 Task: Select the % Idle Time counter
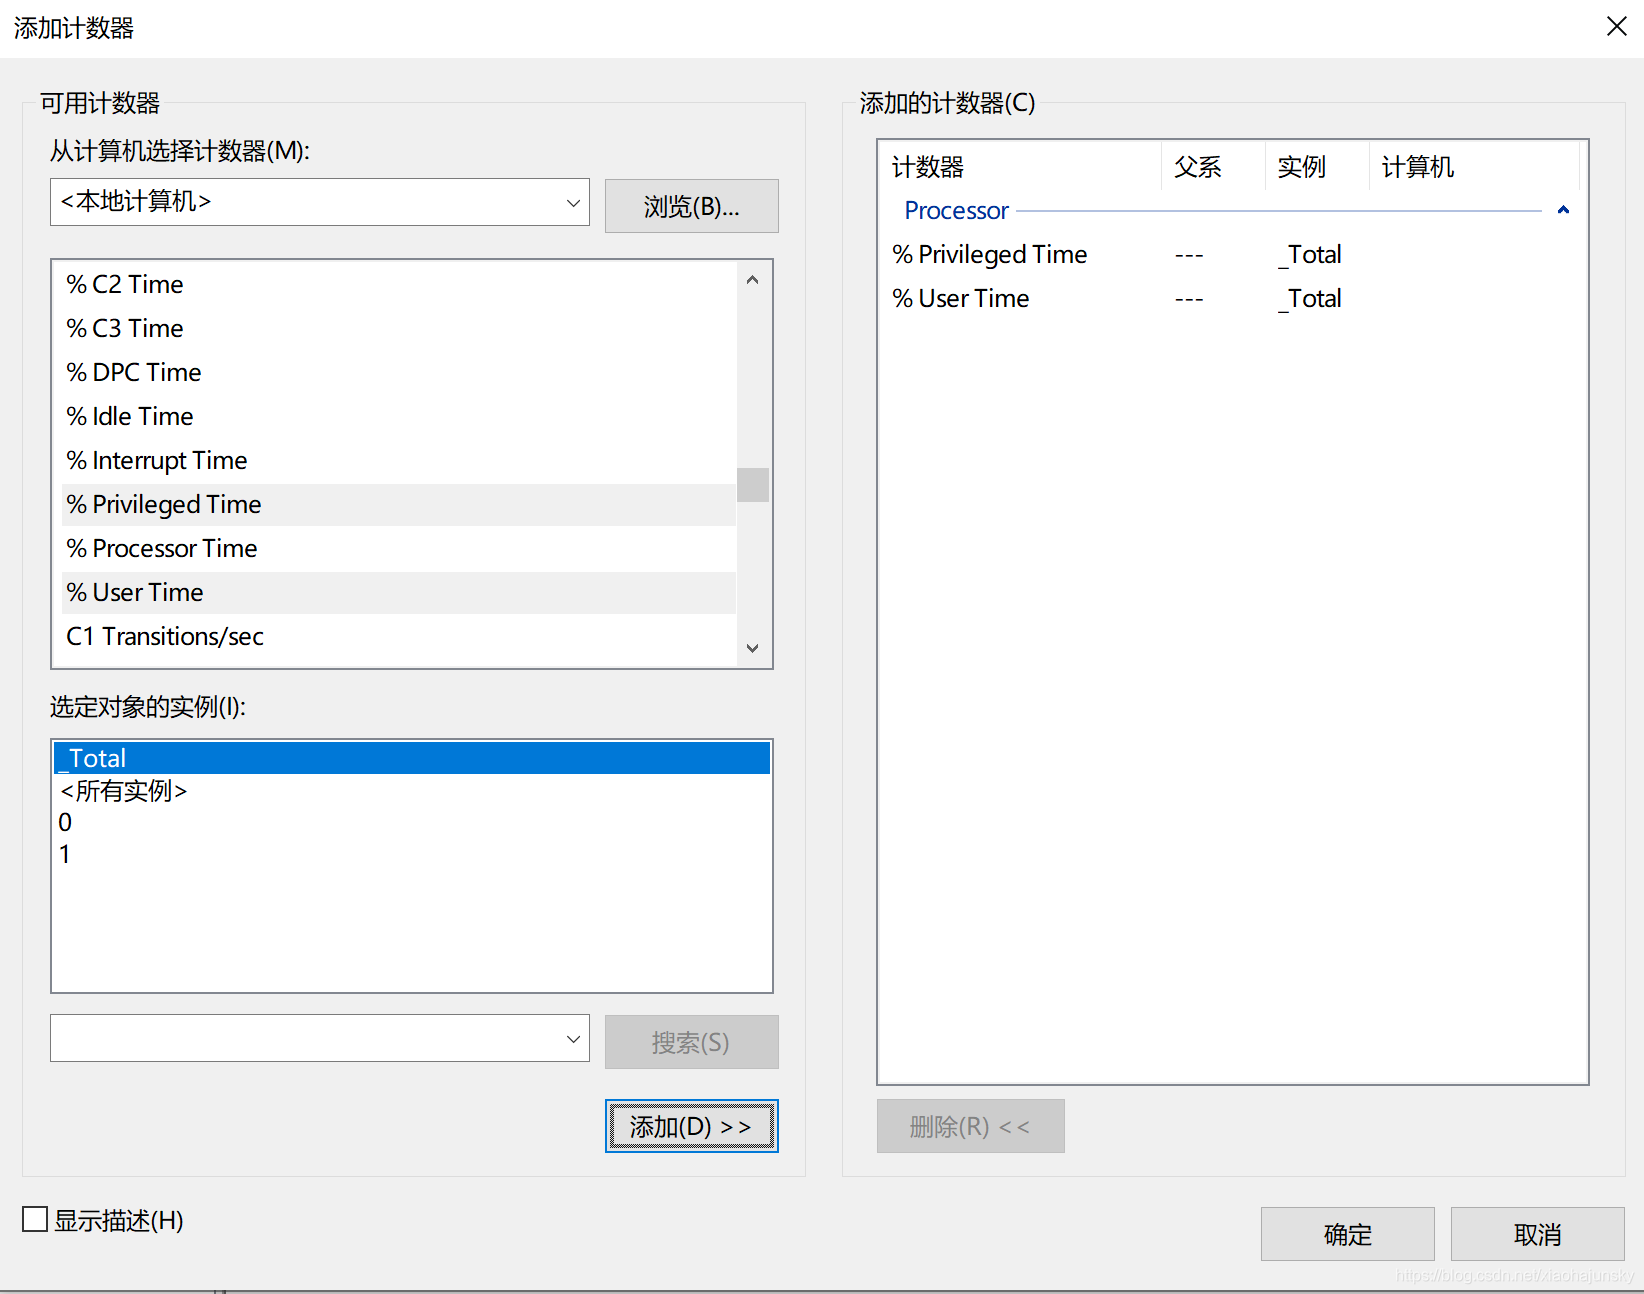point(129,416)
